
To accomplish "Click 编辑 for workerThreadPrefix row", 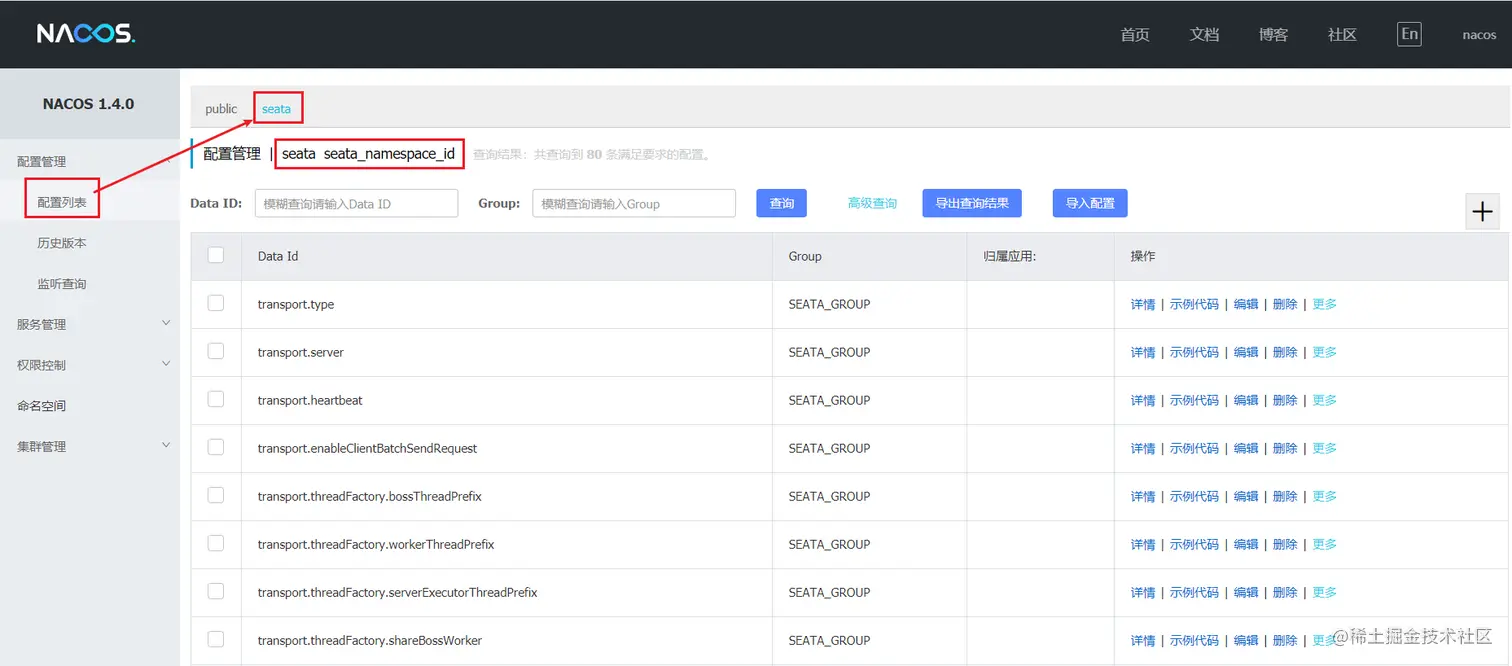I will [x=1246, y=544].
